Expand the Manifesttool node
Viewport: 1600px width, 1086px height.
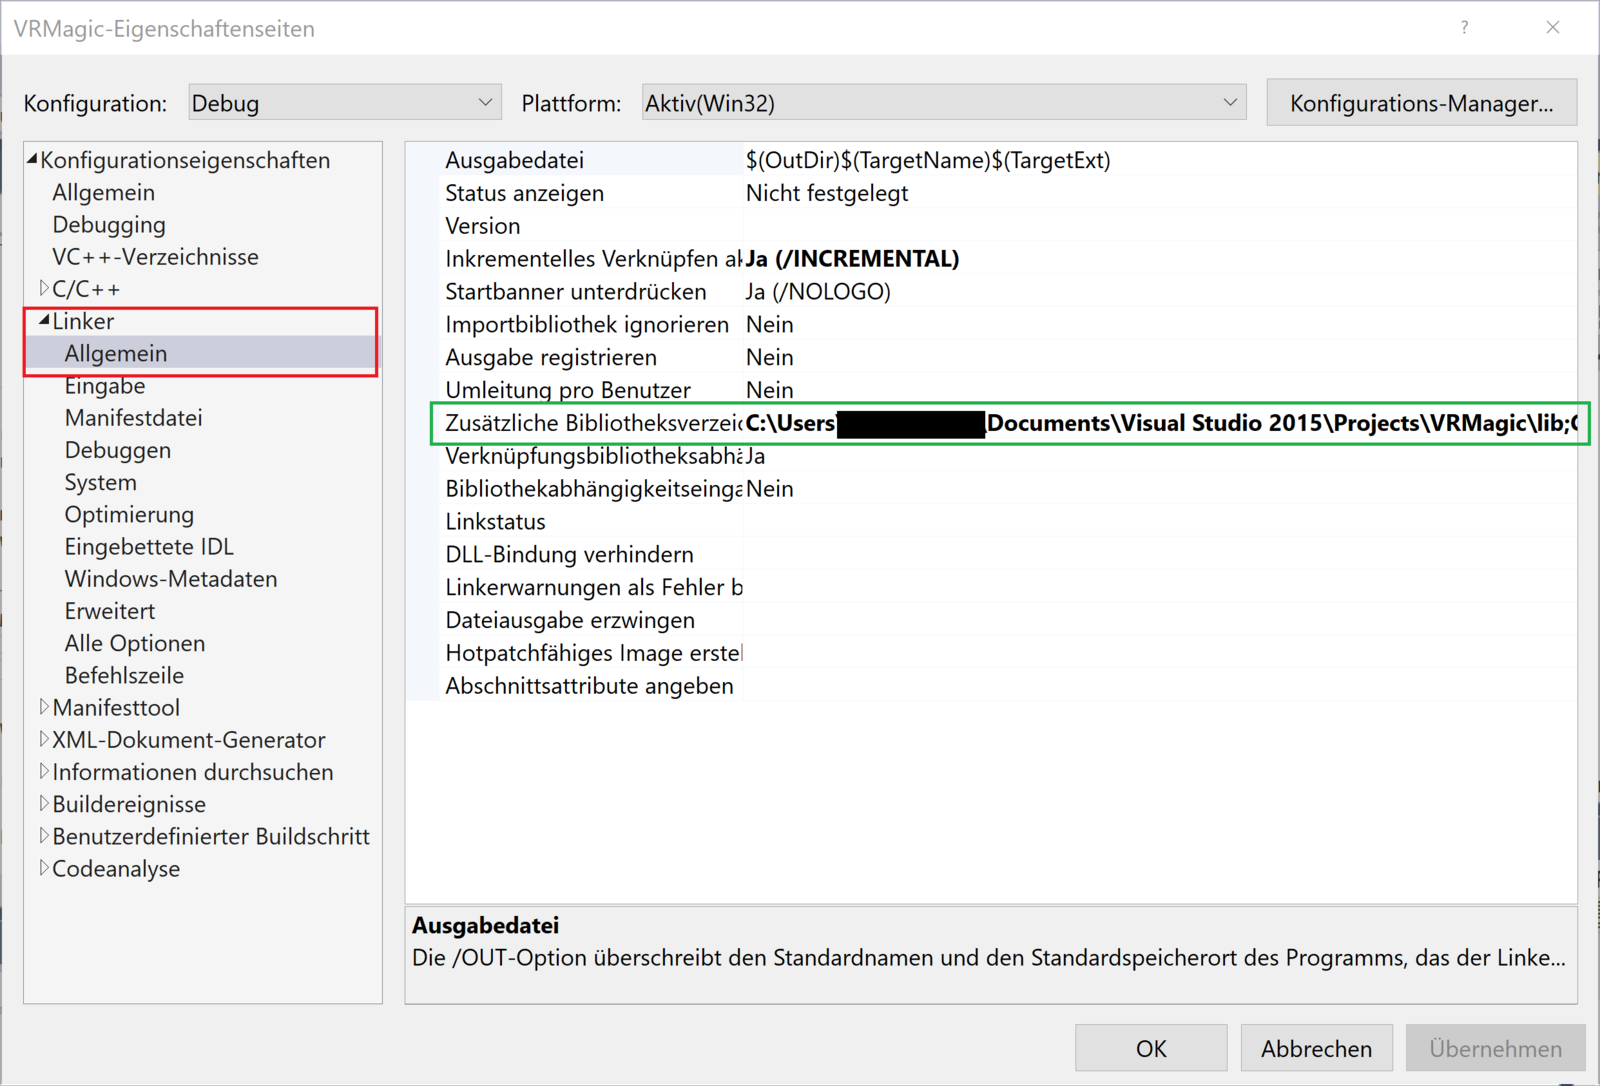click(x=44, y=707)
